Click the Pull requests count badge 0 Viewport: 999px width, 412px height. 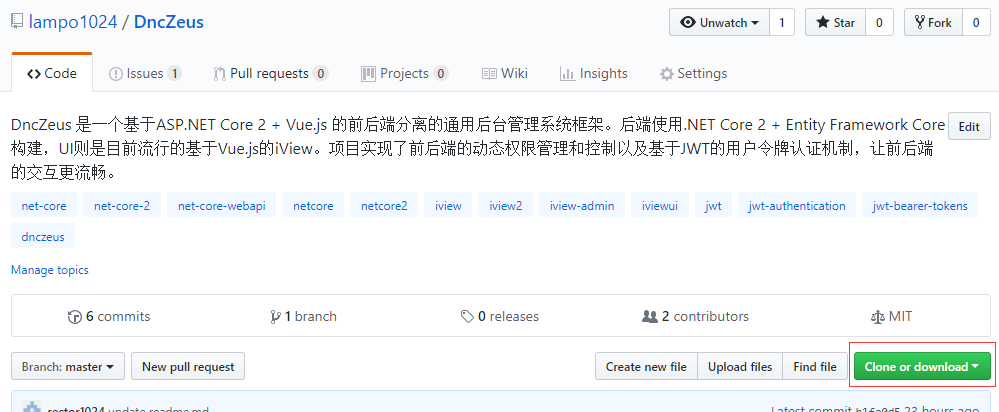[321, 74]
